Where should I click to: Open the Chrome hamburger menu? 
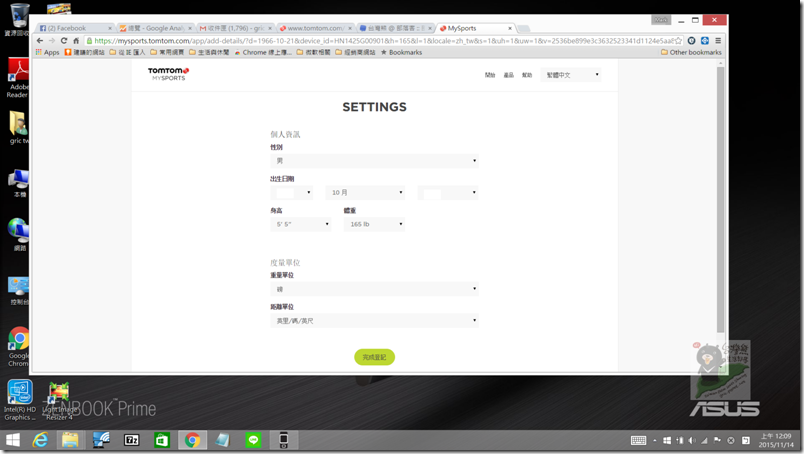[x=718, y=41]
